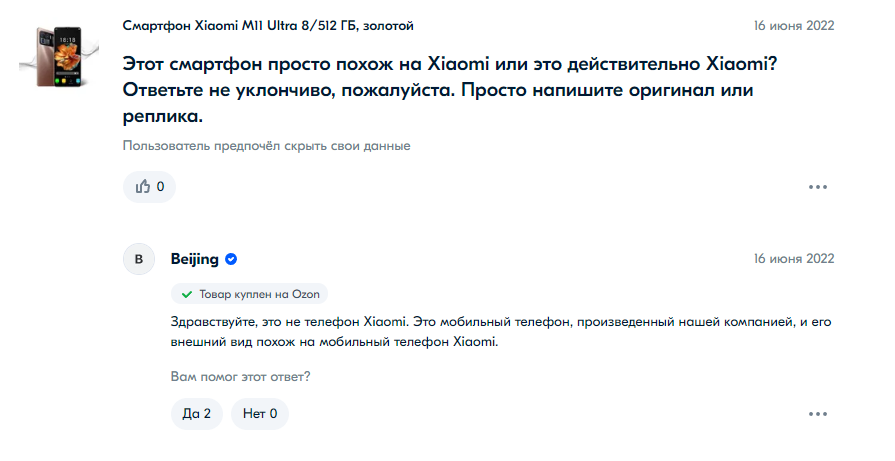Open 'Смартфон Xiaomi M11 Ultra 8/512 ГБ' product link

click(x=268, y=24)
